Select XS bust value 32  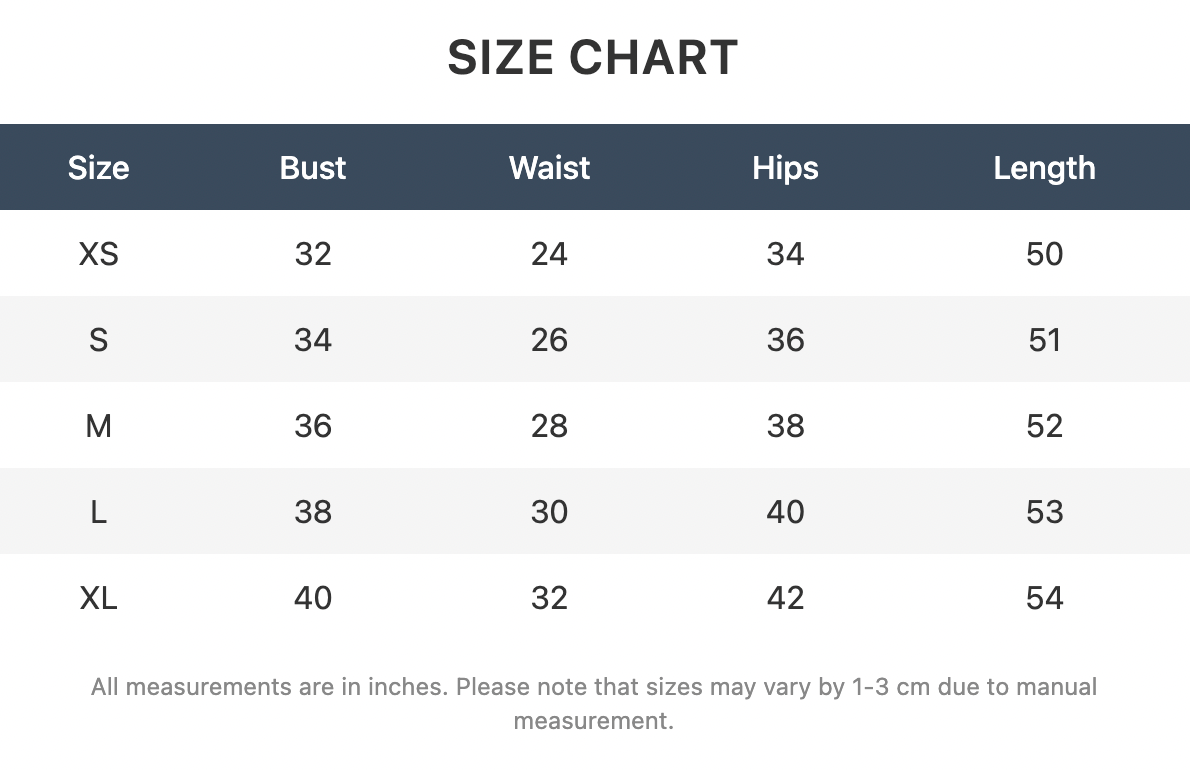(313, 253)
